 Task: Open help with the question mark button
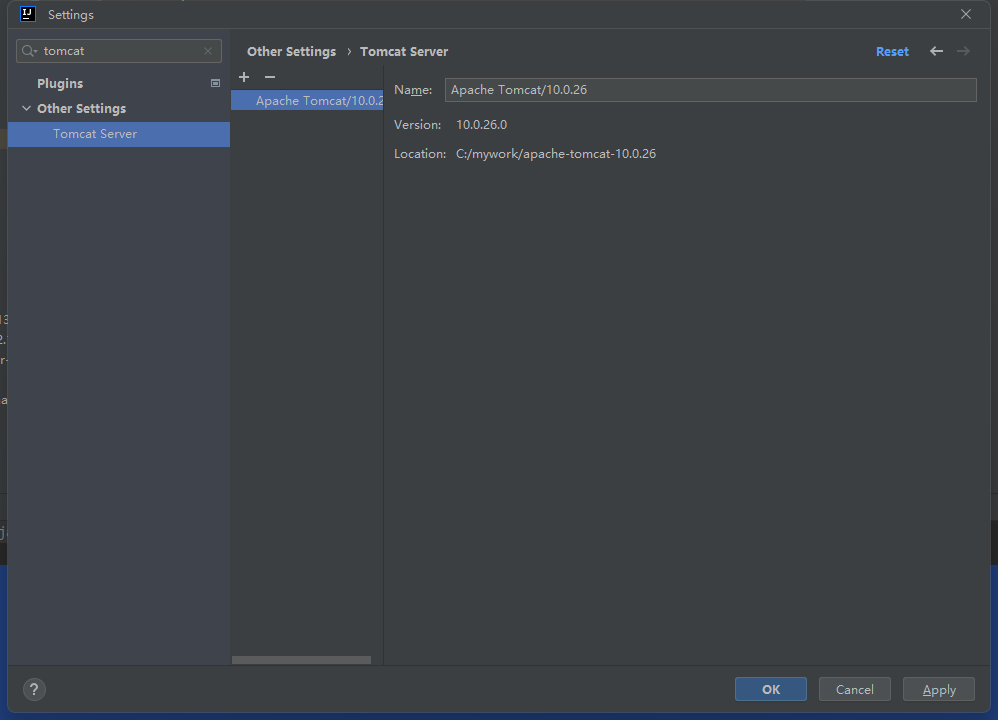[x=34, y=689]
